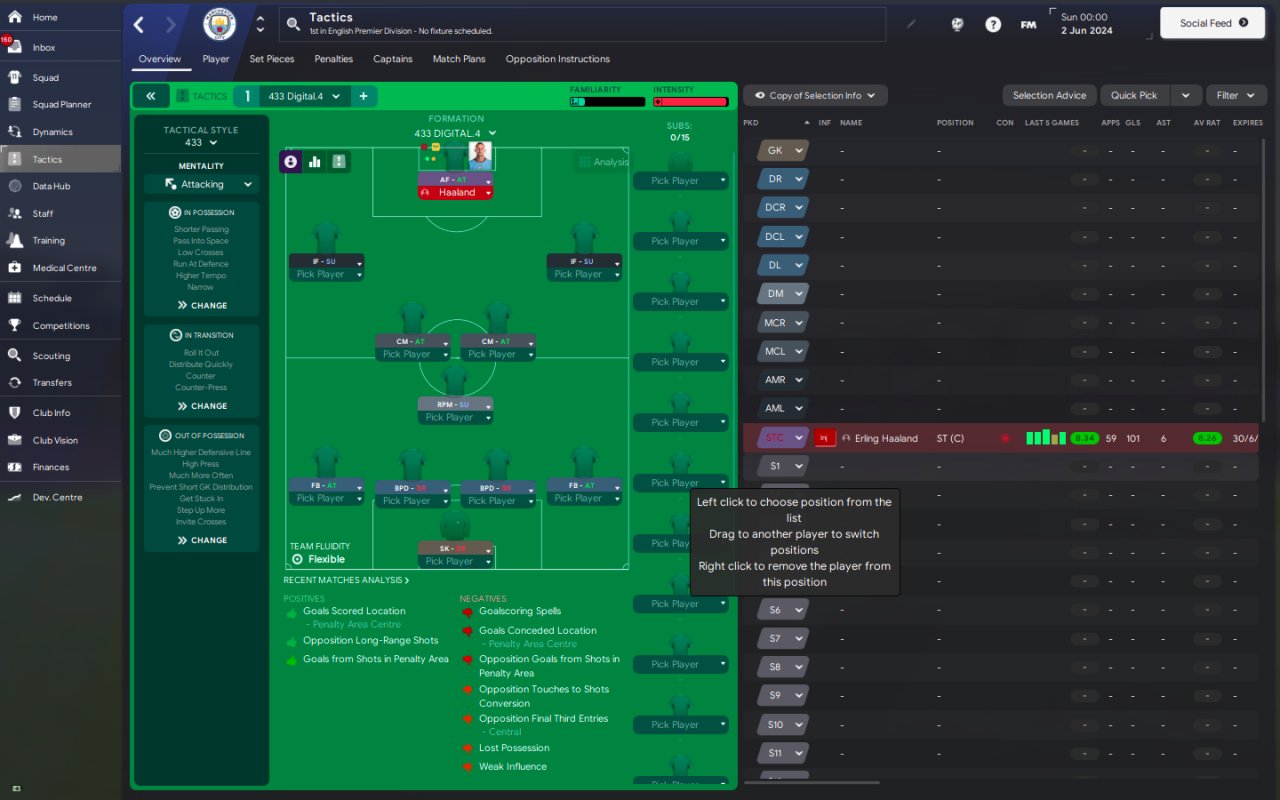Open the Tactical Style 433 dropdown
Screen dimensions: 1280x800
pos(201,143)
